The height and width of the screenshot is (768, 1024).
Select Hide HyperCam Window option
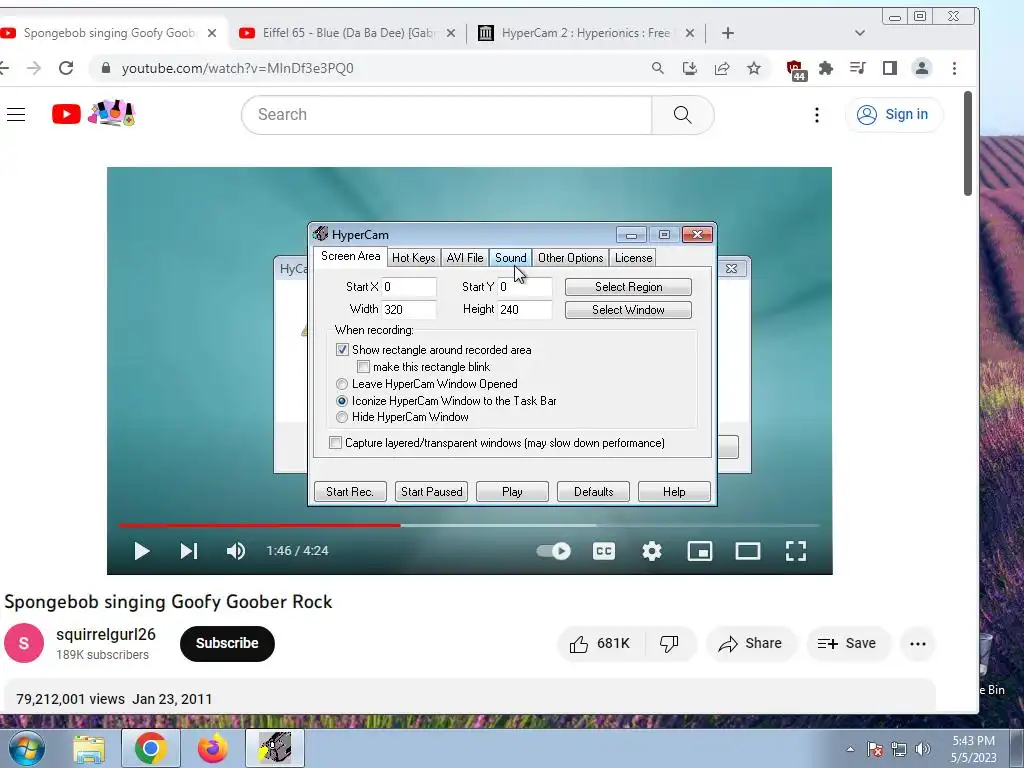pyautogui.click(x=342, y=417)
